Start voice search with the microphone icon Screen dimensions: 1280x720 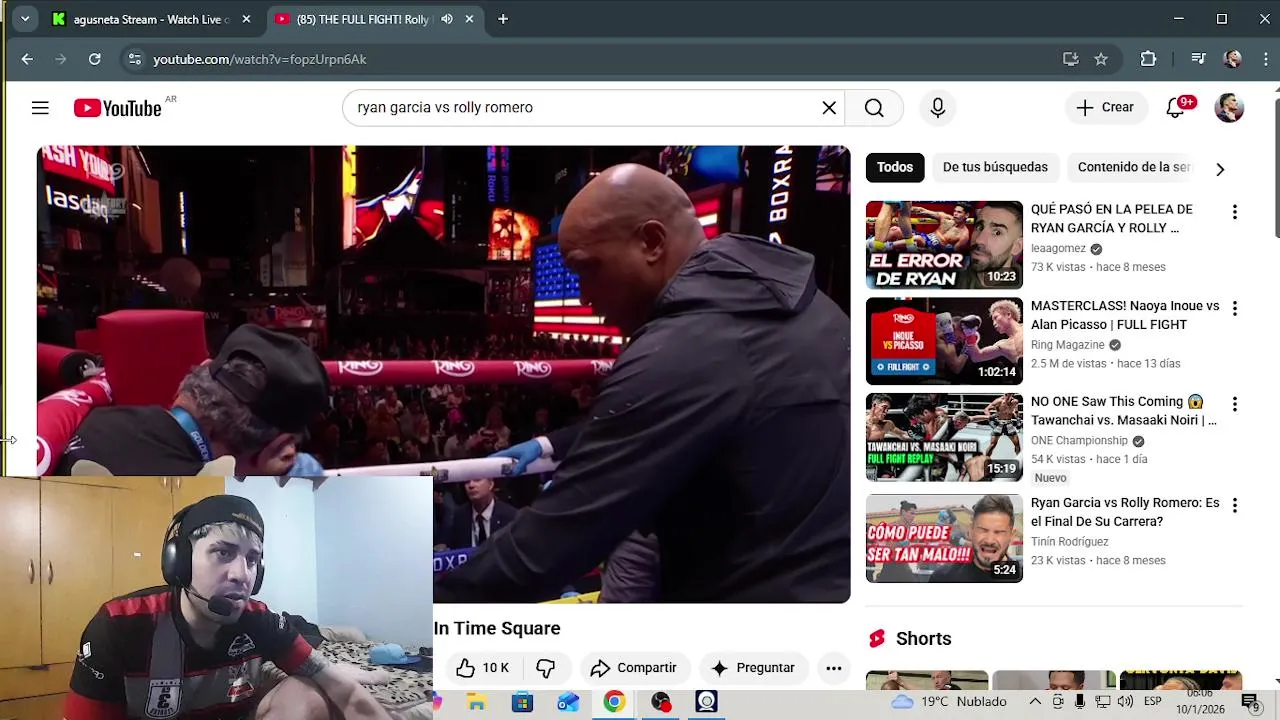[938, 108]
